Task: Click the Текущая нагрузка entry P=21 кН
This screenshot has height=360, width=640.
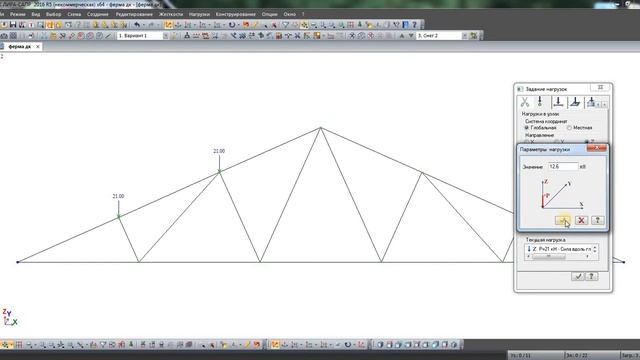Action: tap(559, 249)
